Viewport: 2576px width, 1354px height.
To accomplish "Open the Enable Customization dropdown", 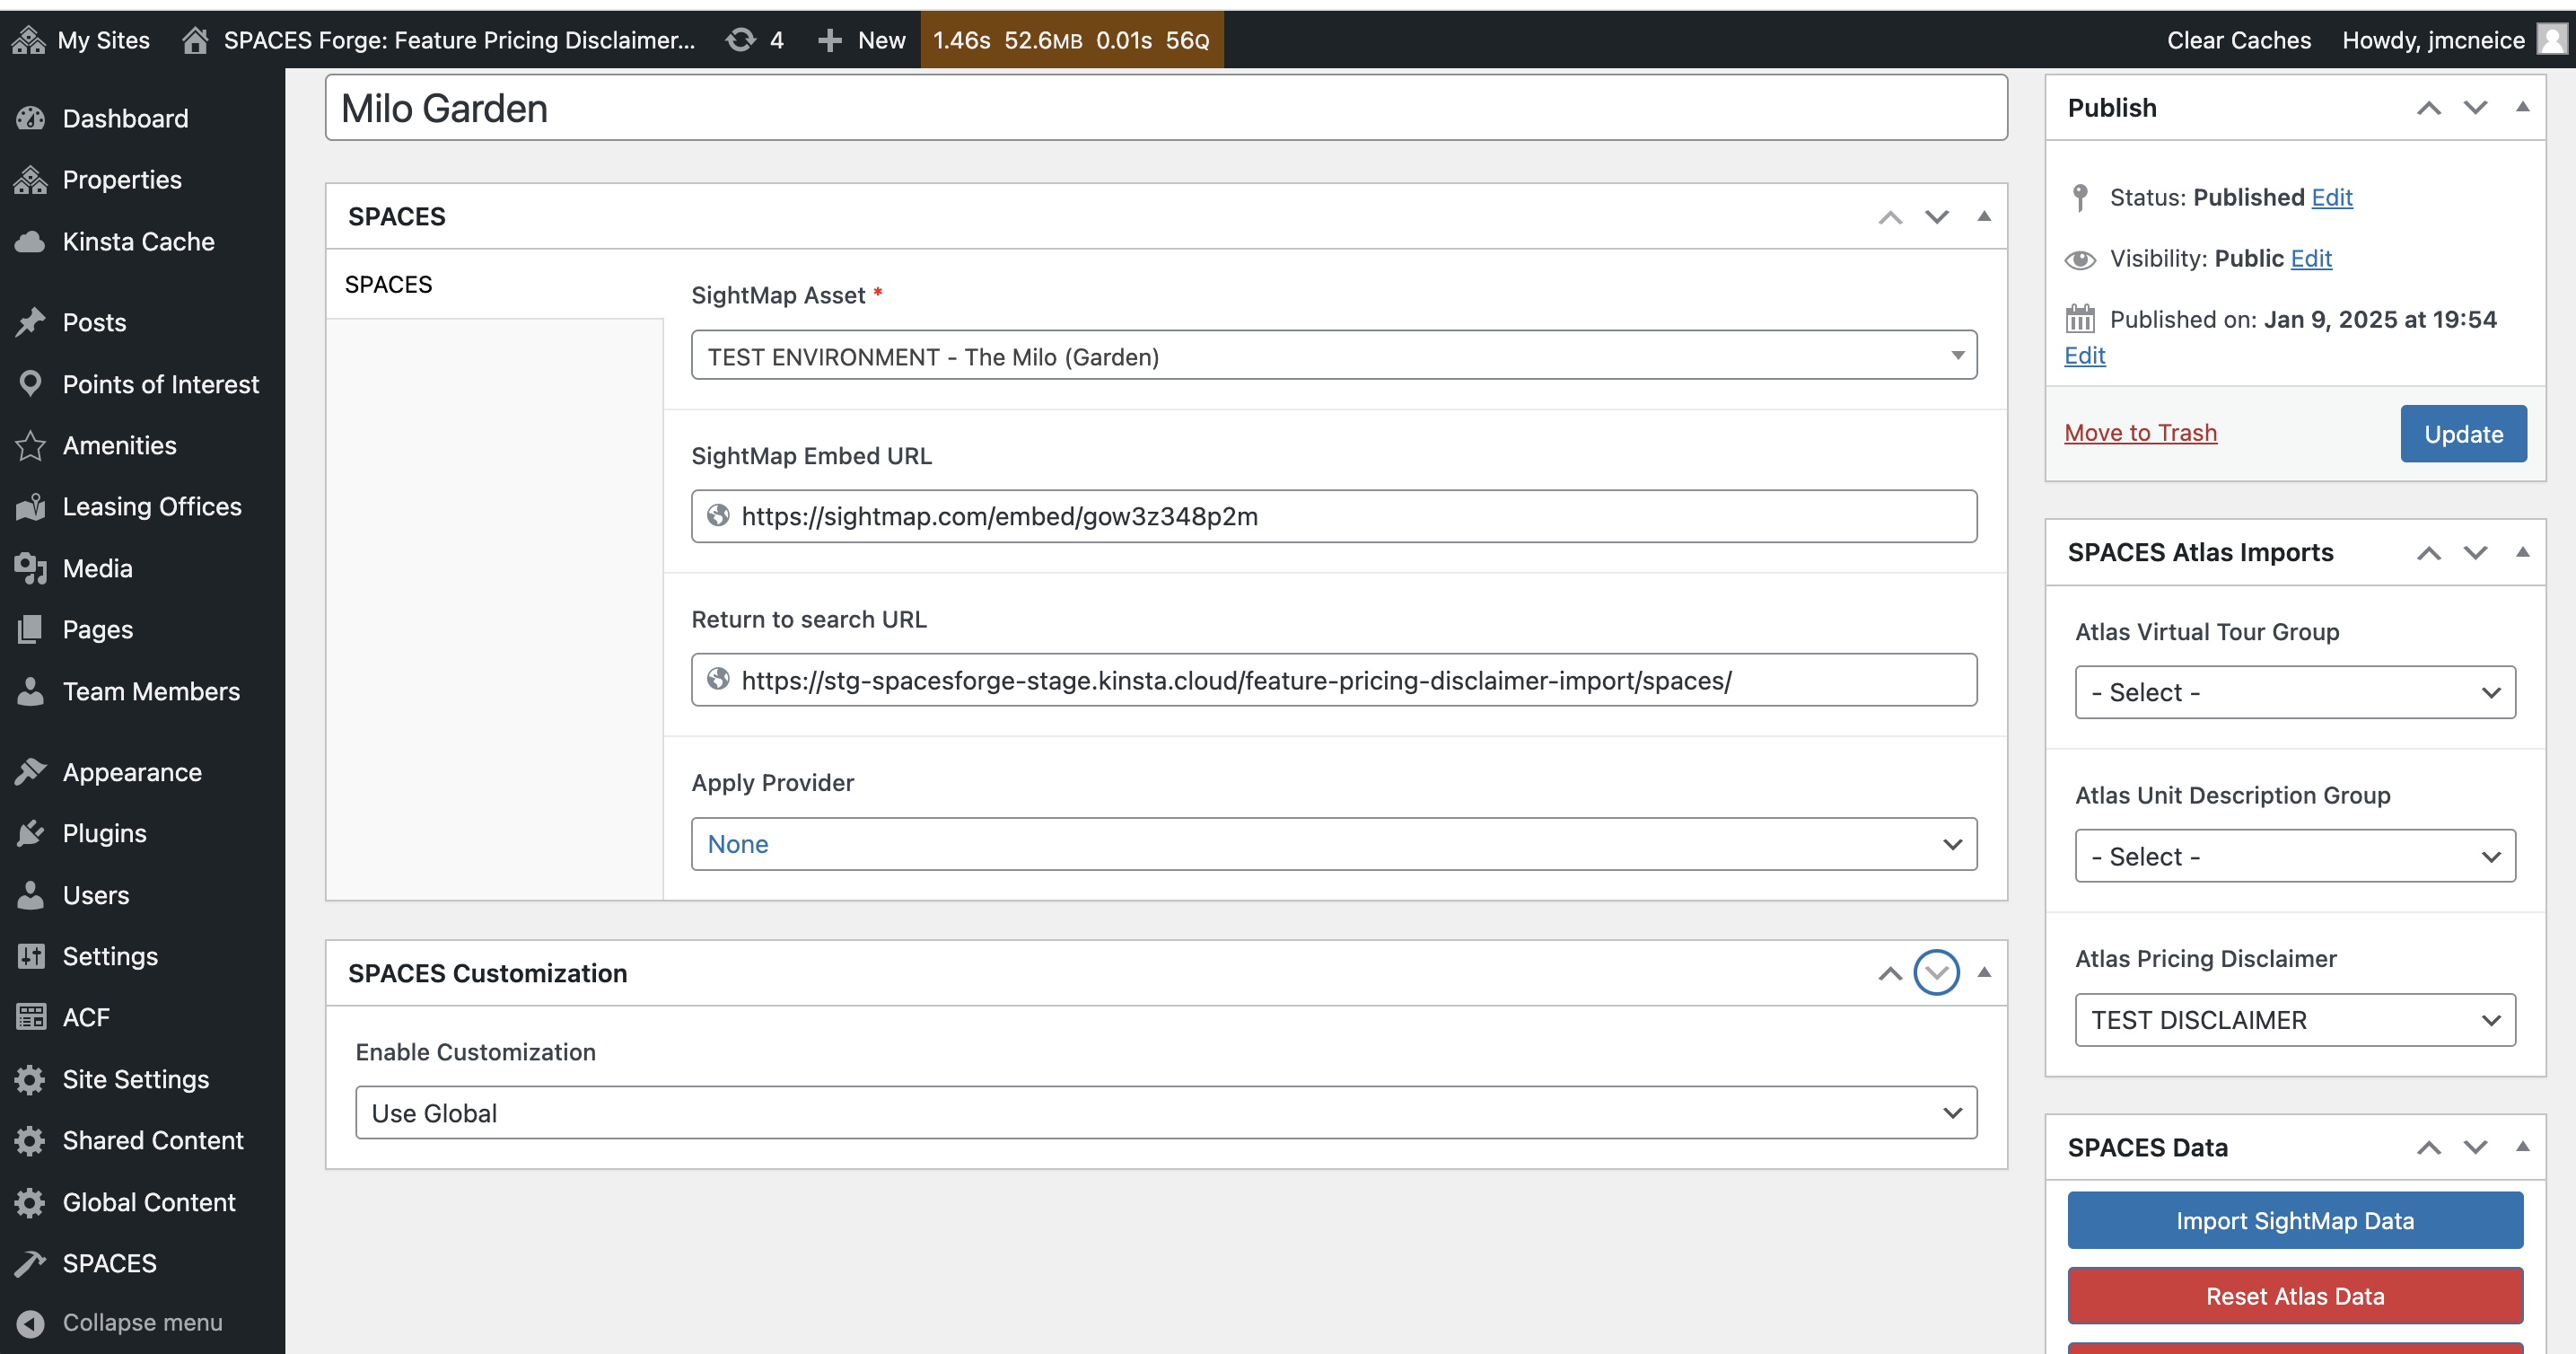I will 1166,1113.
